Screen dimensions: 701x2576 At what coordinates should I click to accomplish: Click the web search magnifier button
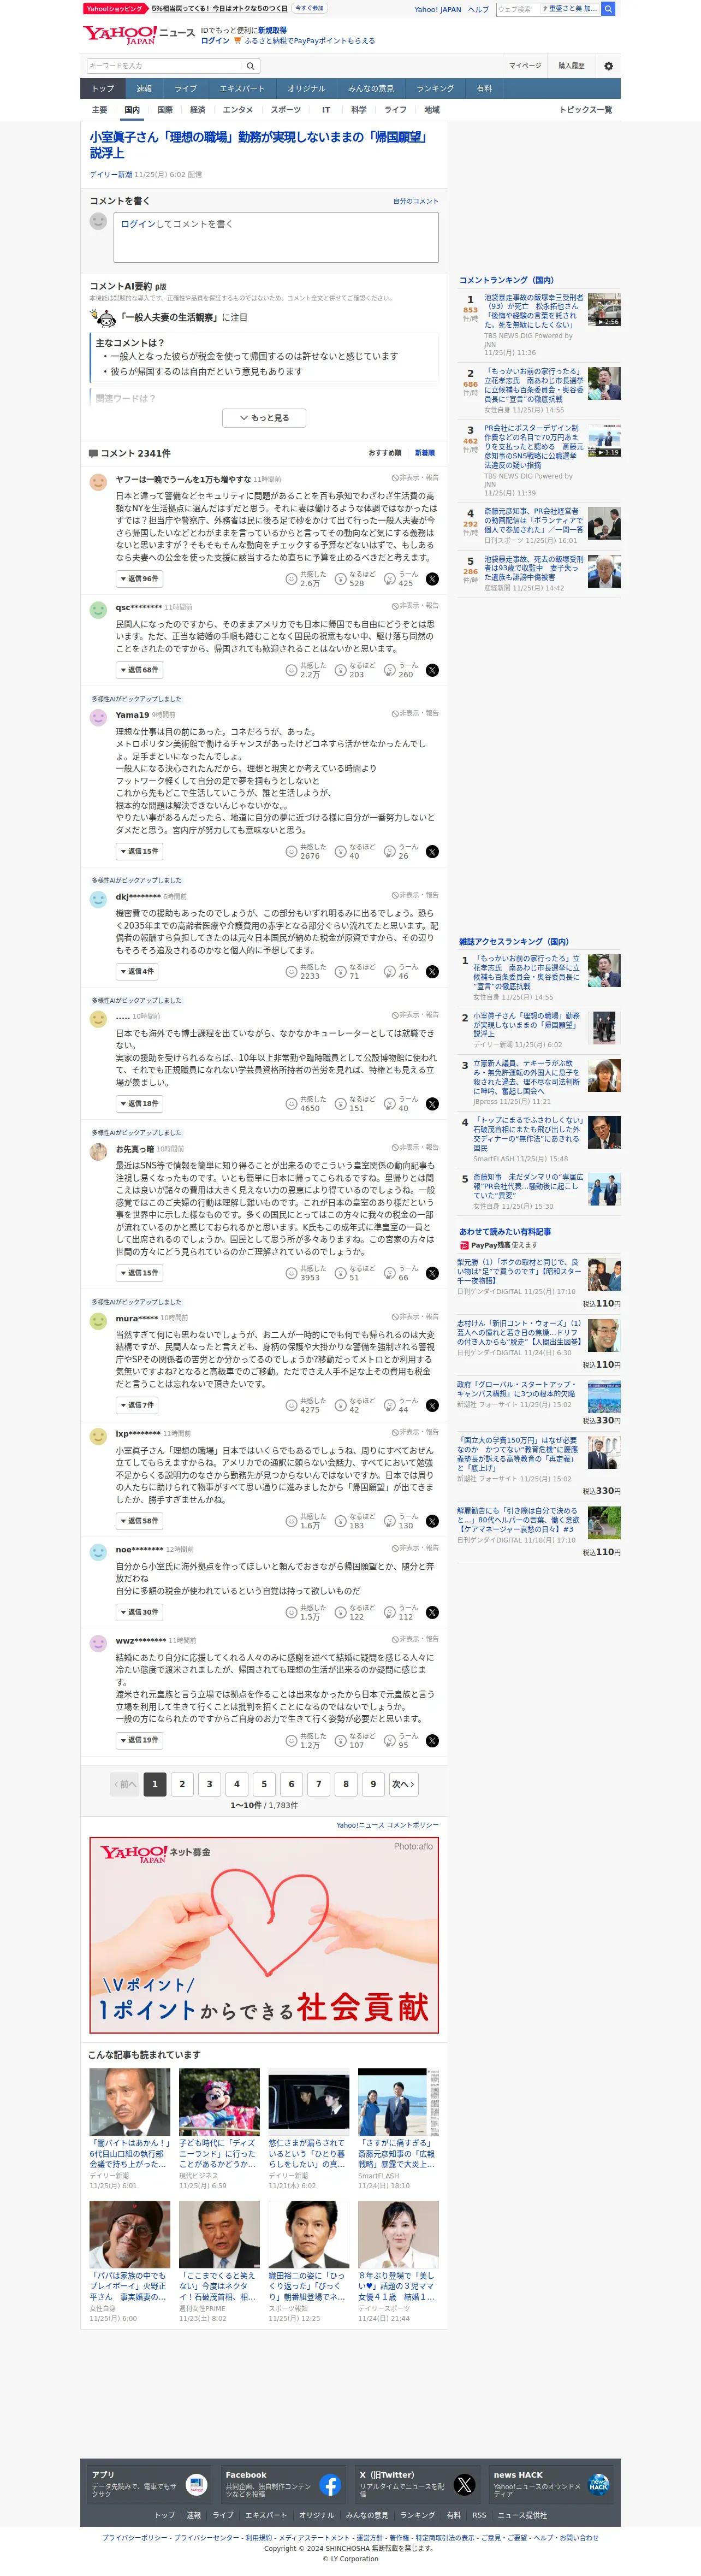pos(608,9)
